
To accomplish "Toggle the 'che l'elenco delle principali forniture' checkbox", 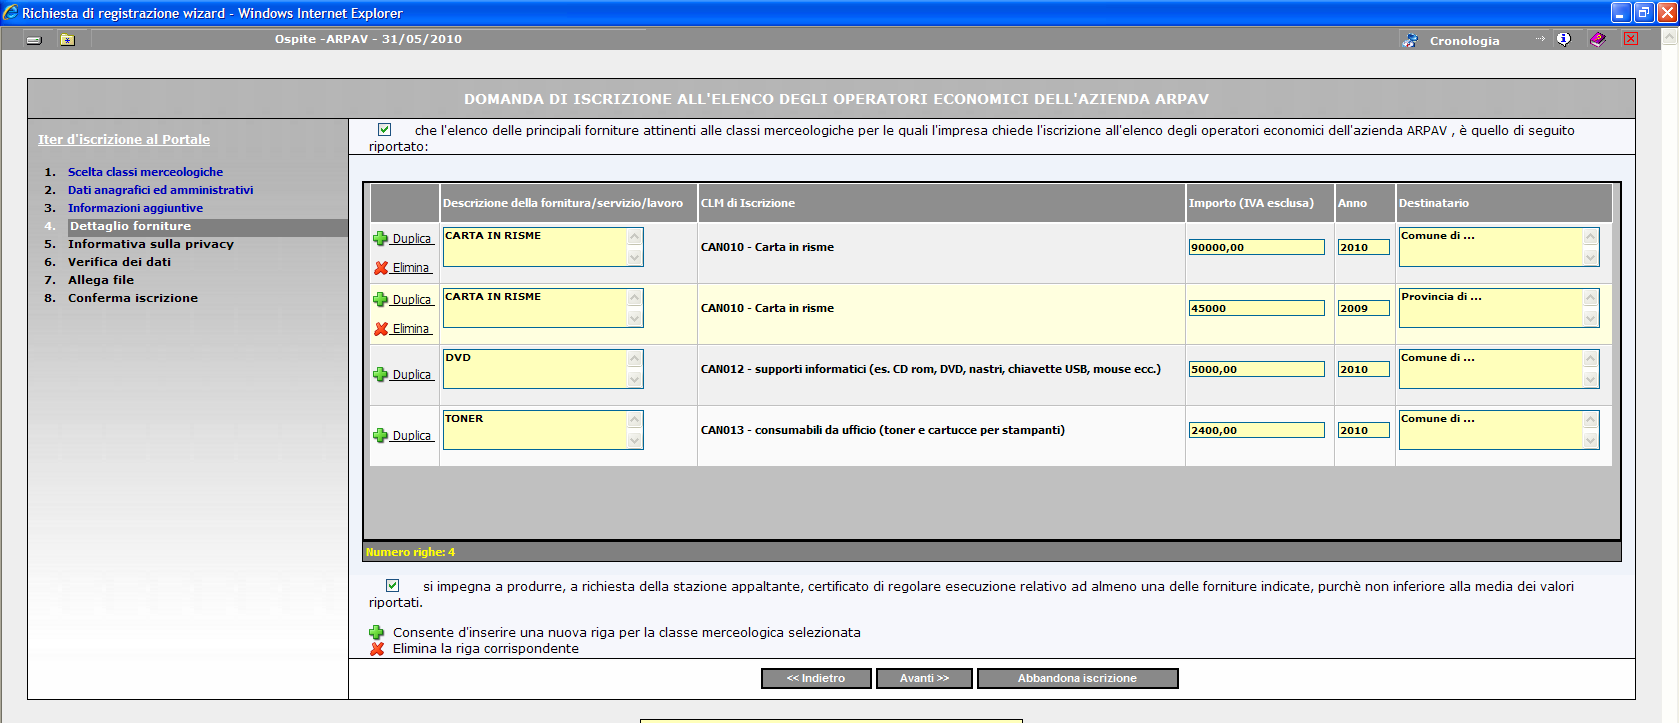I will [x=385, y=130].
